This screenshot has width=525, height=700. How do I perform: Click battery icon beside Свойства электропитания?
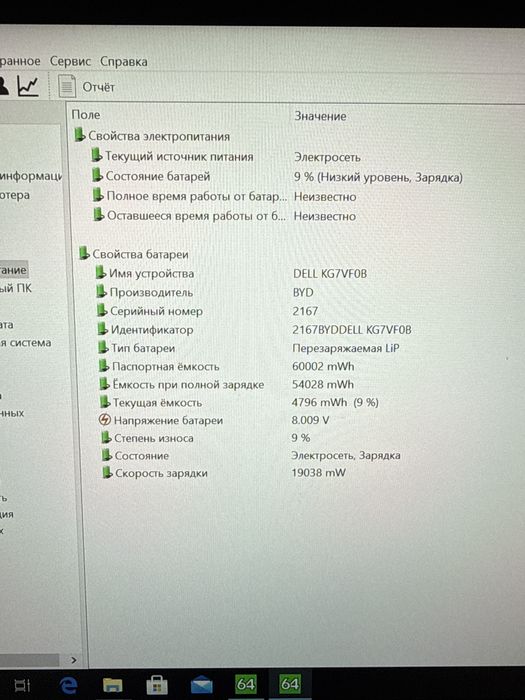(79, 134)
